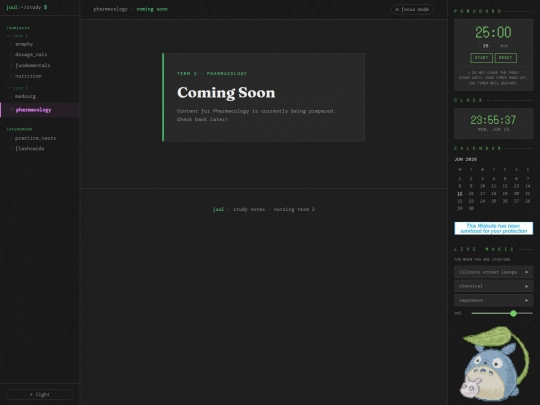Play the classical music station
The height and width of the screenshot is (405, 540).
tap(493, 286)
